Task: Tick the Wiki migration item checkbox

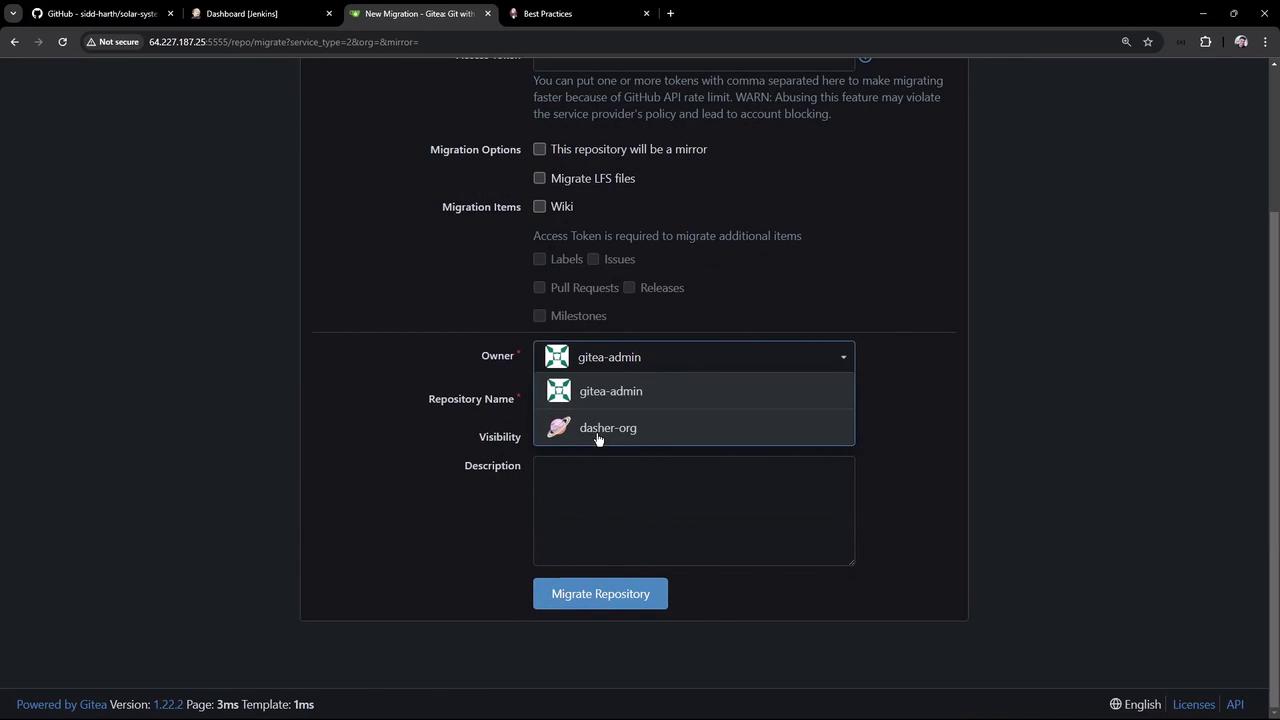Action: tap(540, 206)
